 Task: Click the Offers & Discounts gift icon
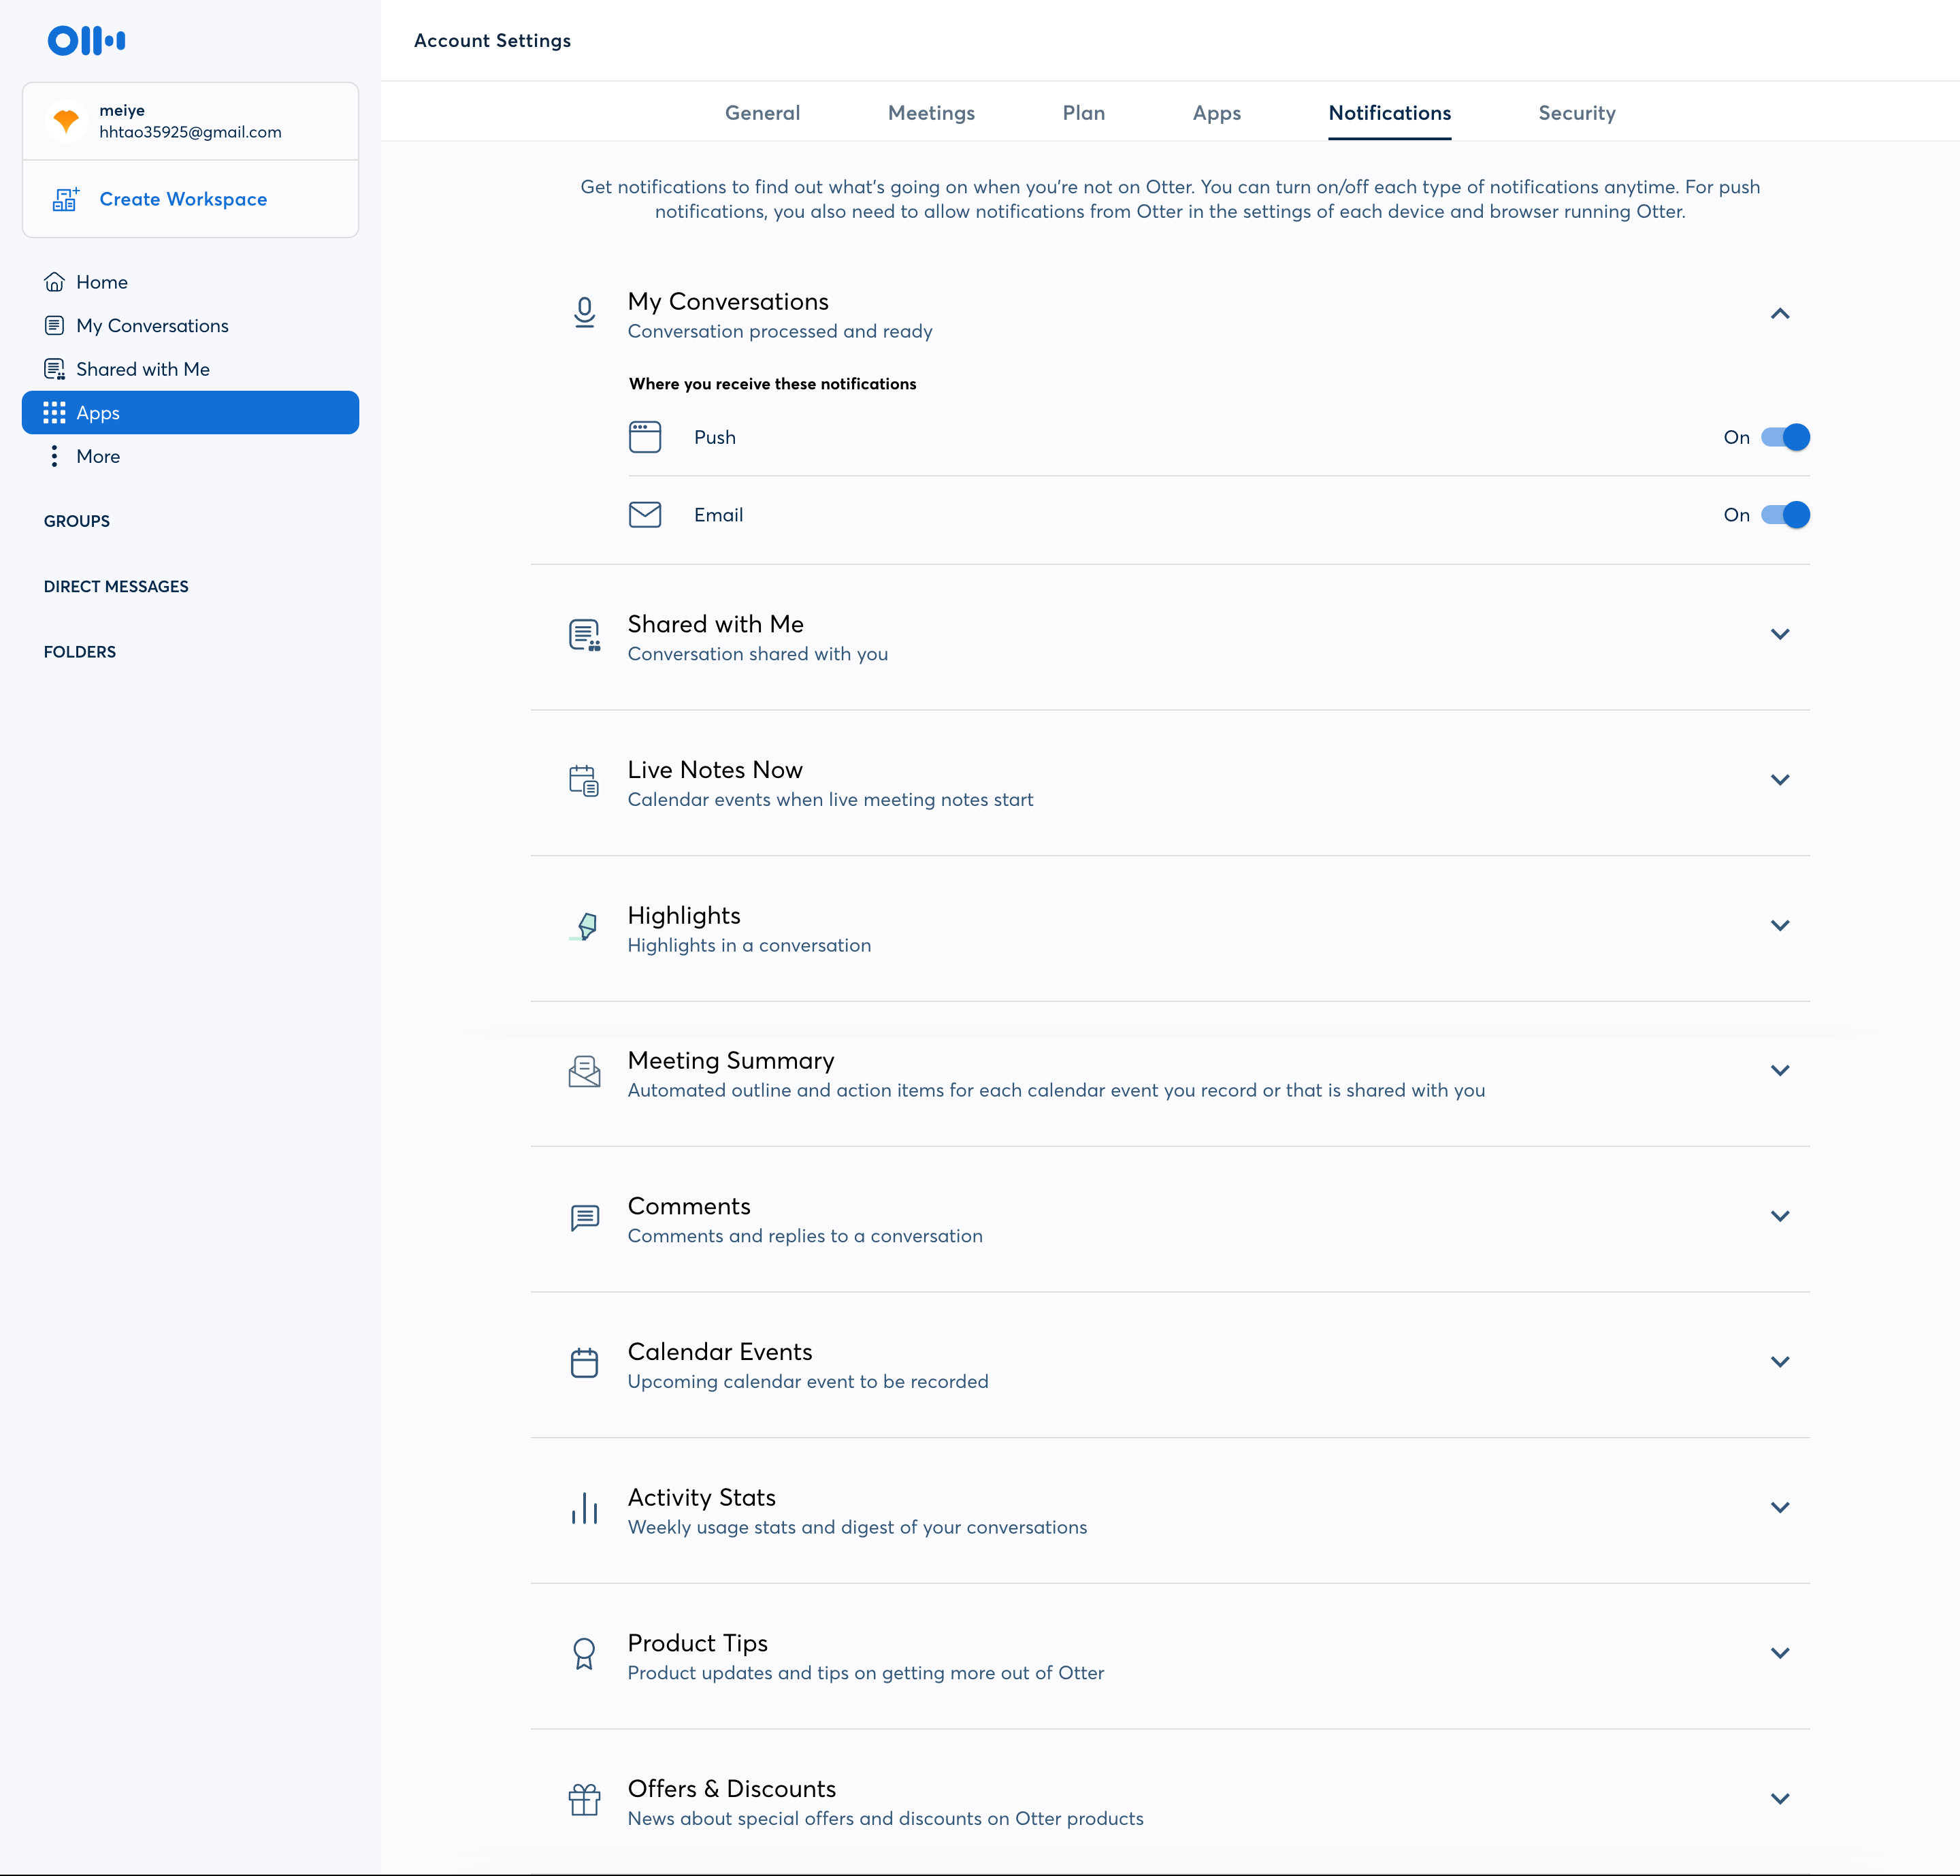pos(585,1800)
